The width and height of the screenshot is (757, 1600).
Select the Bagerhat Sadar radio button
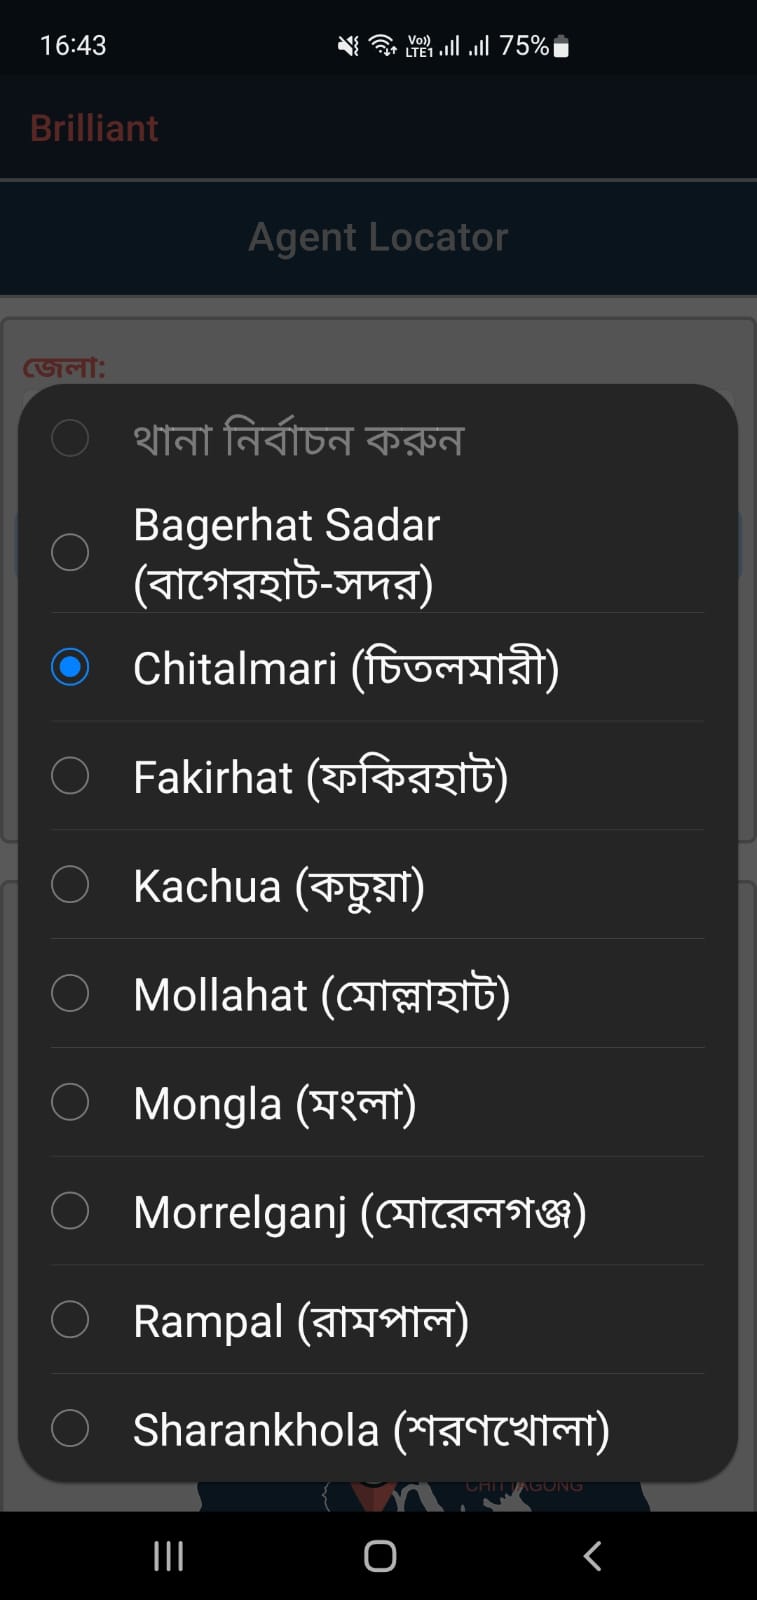pyautogui.click(x=70, y=552)
